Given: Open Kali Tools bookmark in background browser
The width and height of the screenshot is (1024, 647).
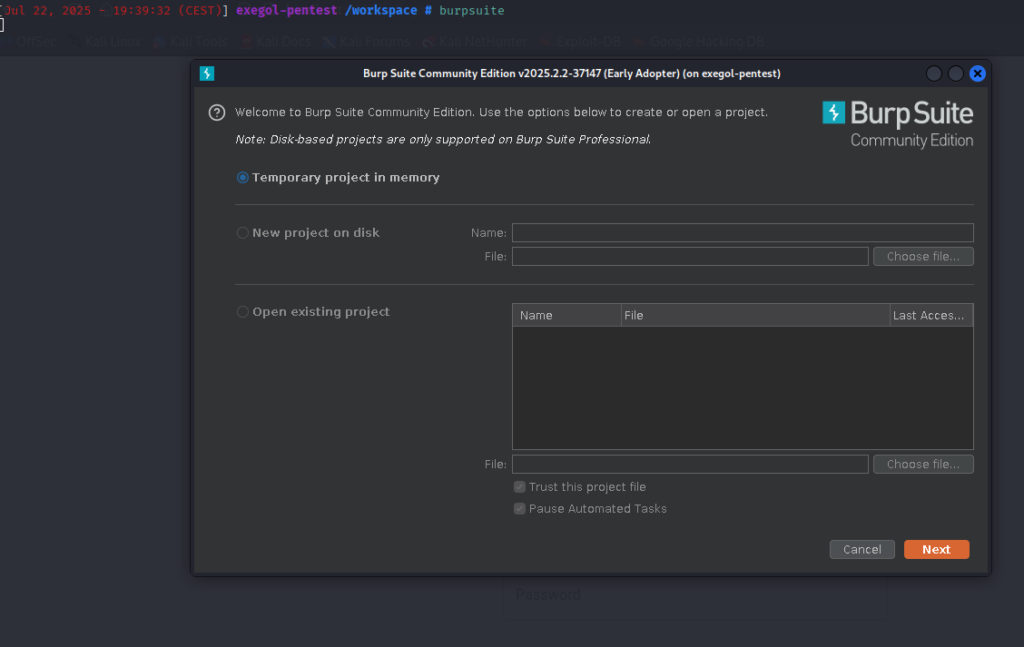Looking at the screenshot, I should (191, 42).
